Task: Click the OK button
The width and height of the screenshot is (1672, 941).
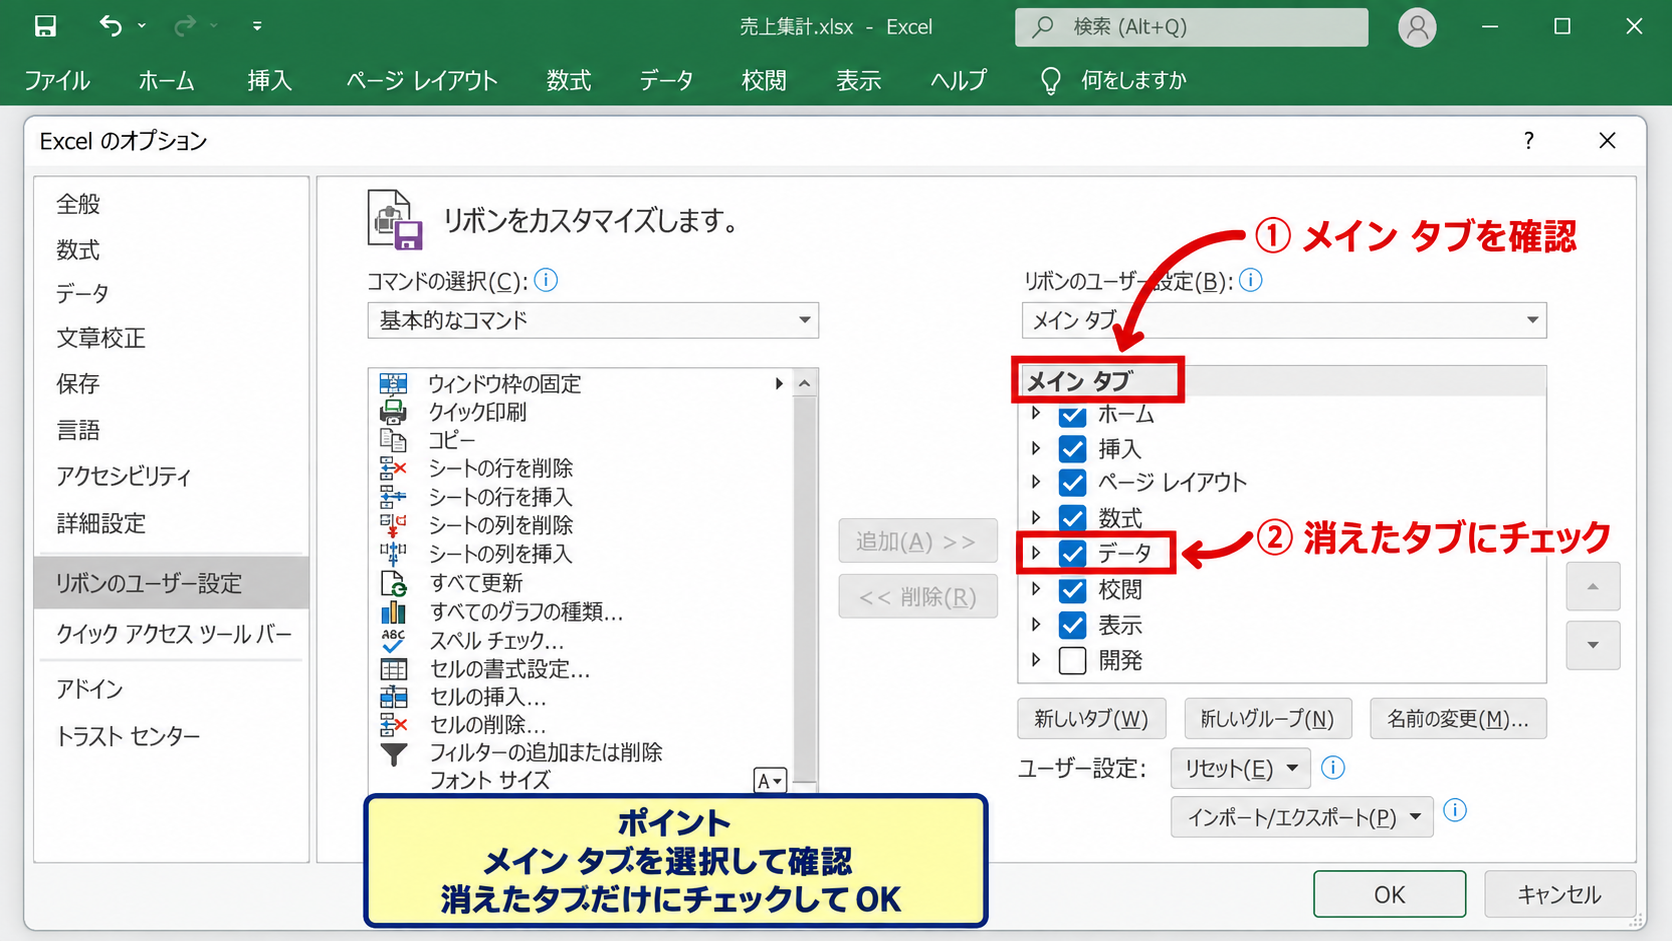Action: point(1389,894)
